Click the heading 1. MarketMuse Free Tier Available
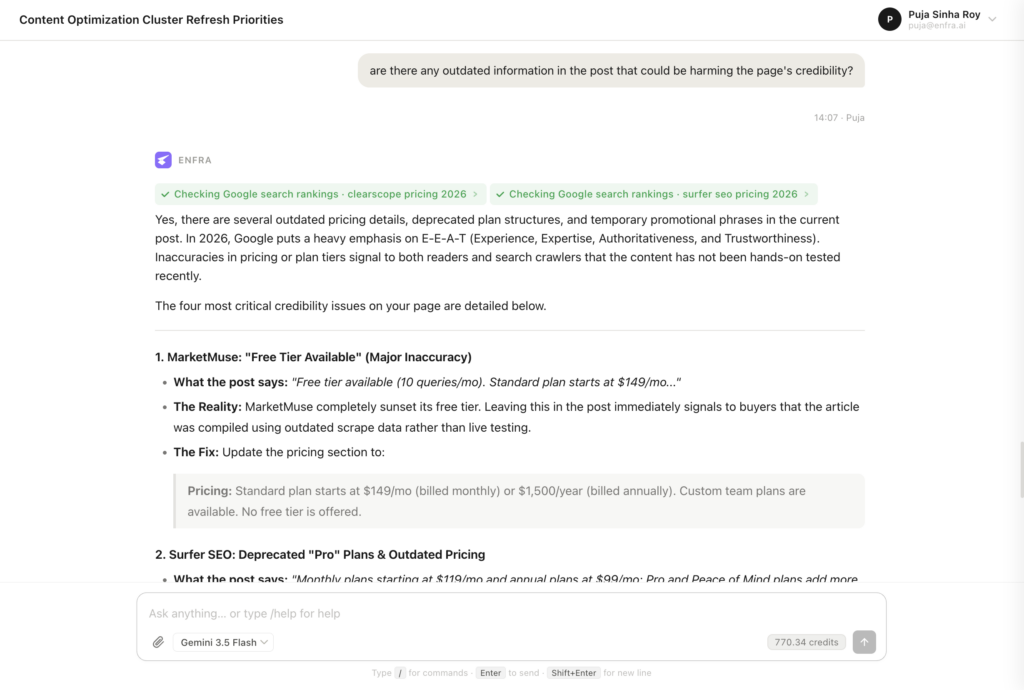 (x=313, y=357)
